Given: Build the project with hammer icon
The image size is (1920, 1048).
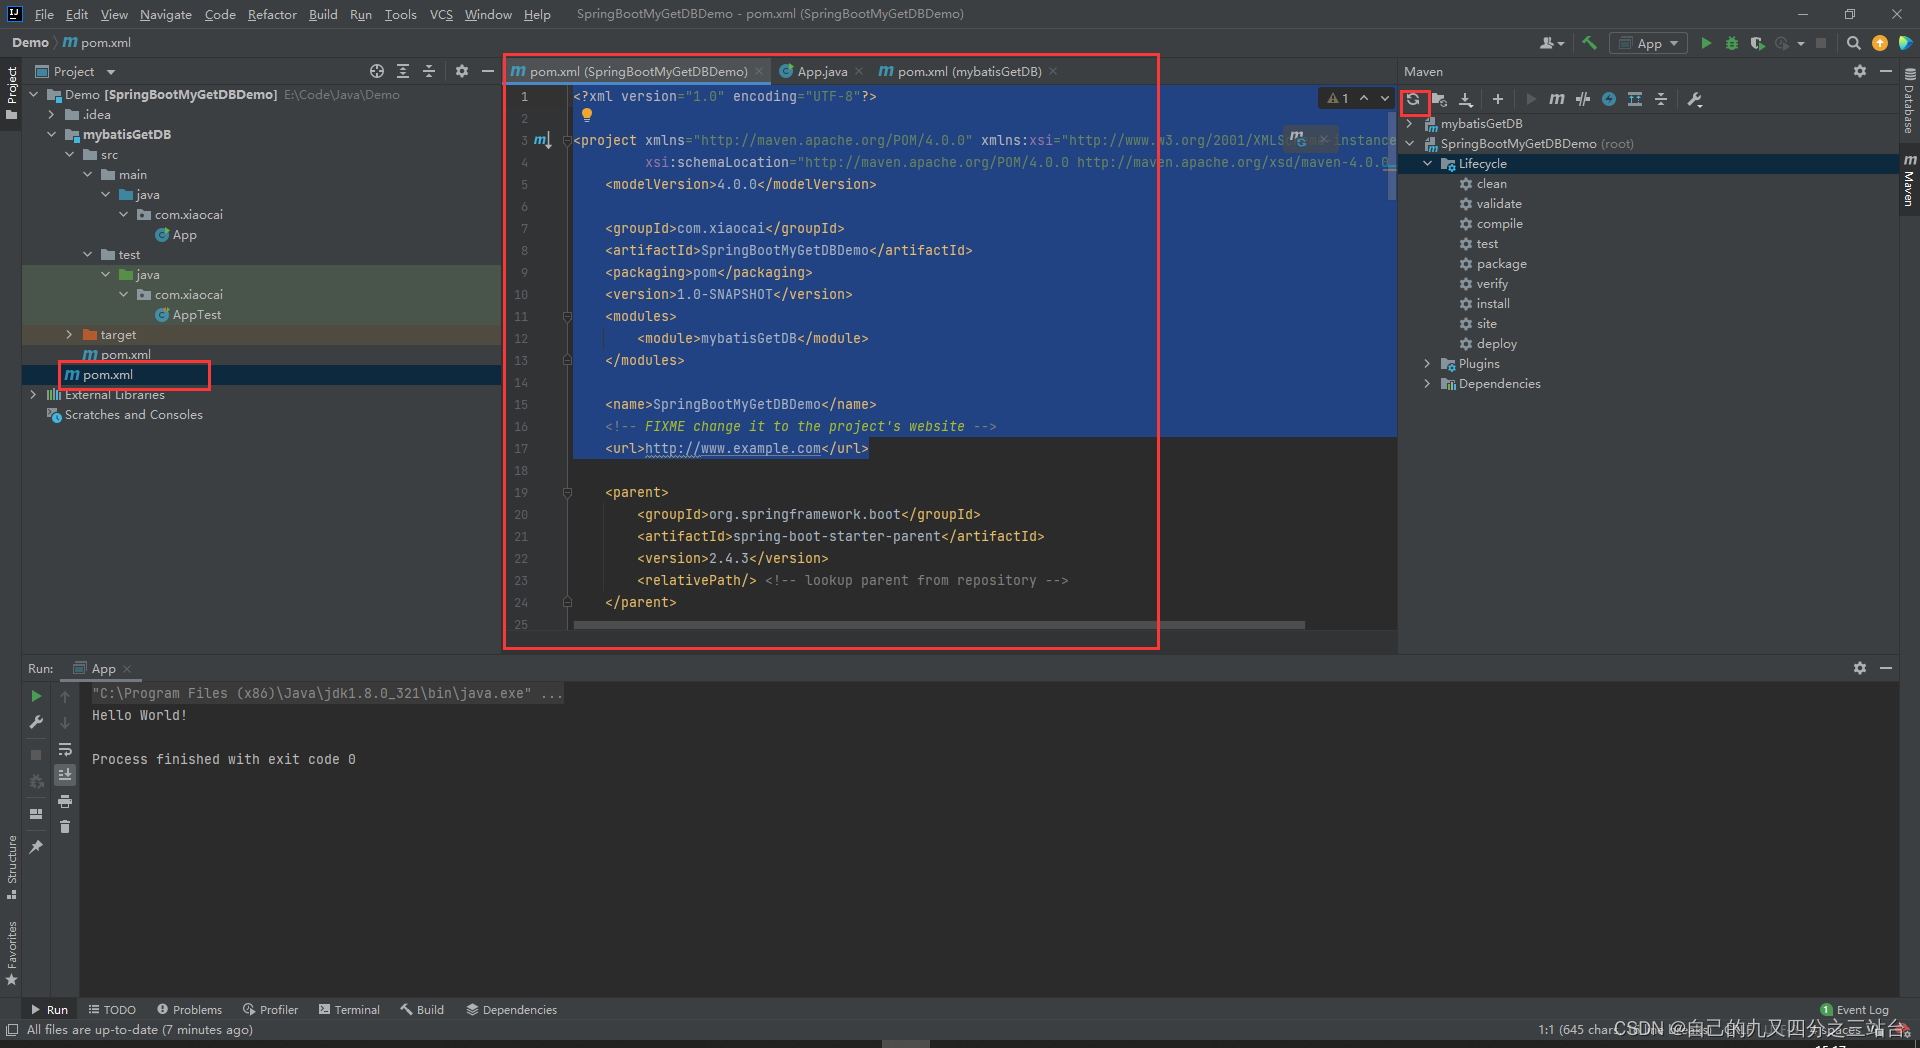Looking at the screenshot, I should (x=1589, y=43).
